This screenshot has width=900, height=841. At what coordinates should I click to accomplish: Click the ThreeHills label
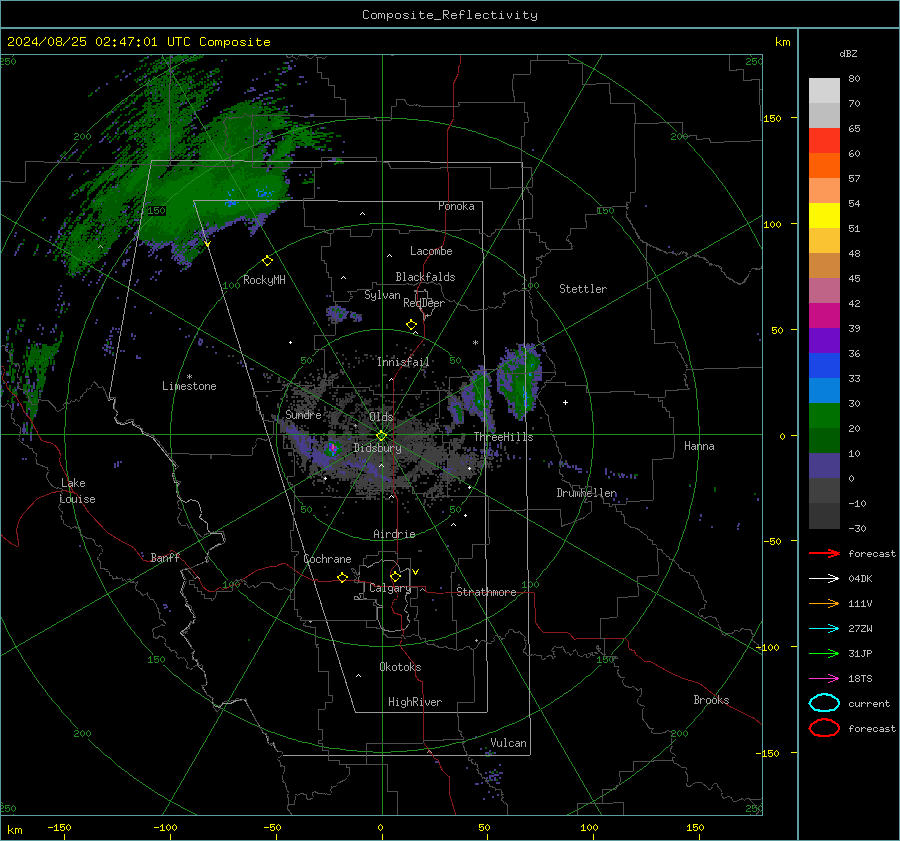(503, 437)
